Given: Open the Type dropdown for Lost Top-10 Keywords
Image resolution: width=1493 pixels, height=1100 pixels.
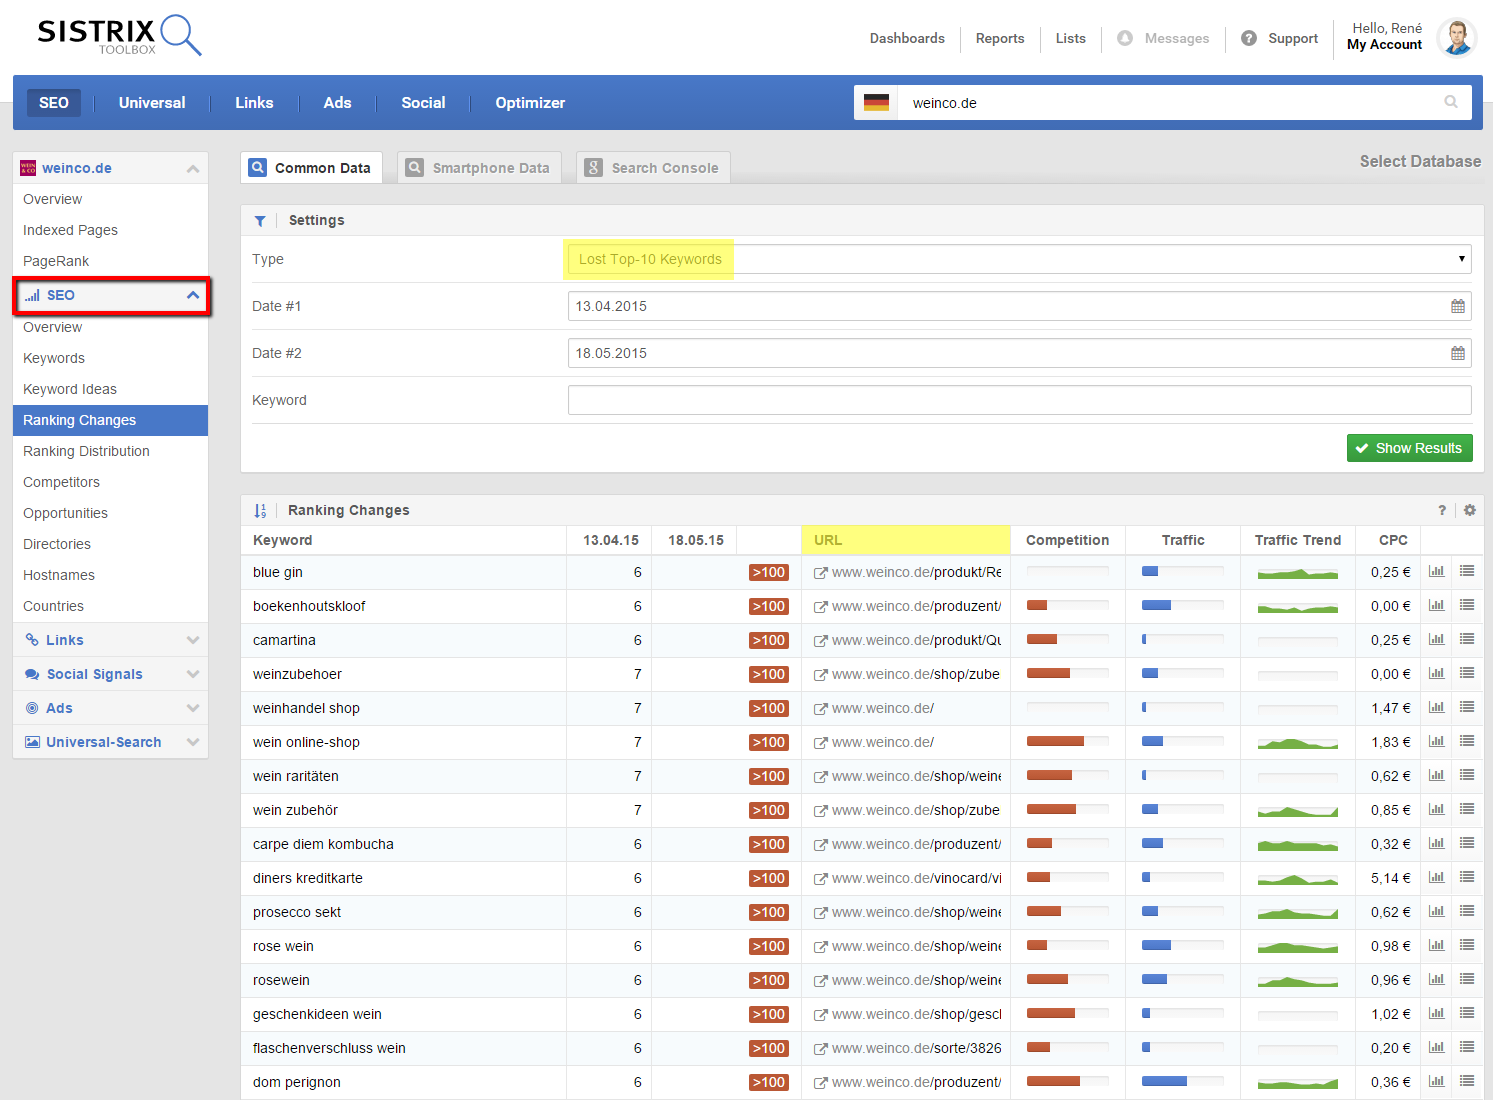Looking at the screenshot, I should (1018, 259).
